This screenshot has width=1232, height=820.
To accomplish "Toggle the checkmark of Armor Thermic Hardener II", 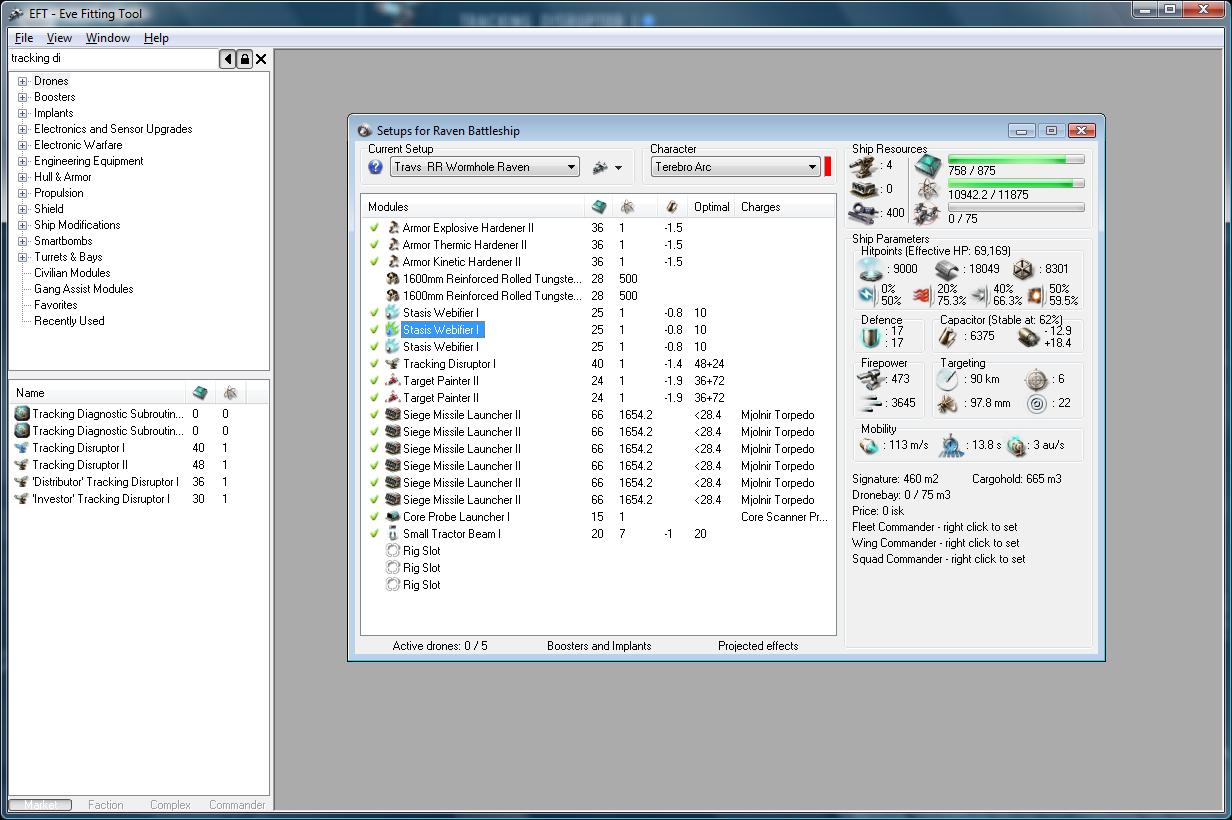I will pos(375,245).
